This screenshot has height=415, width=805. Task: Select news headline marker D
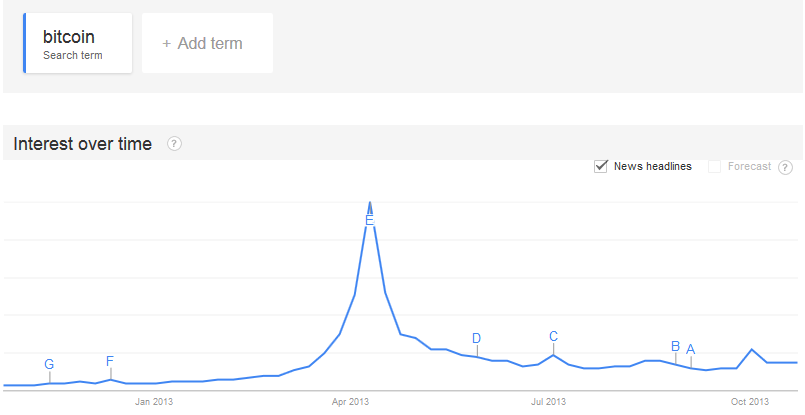[476, 338]
